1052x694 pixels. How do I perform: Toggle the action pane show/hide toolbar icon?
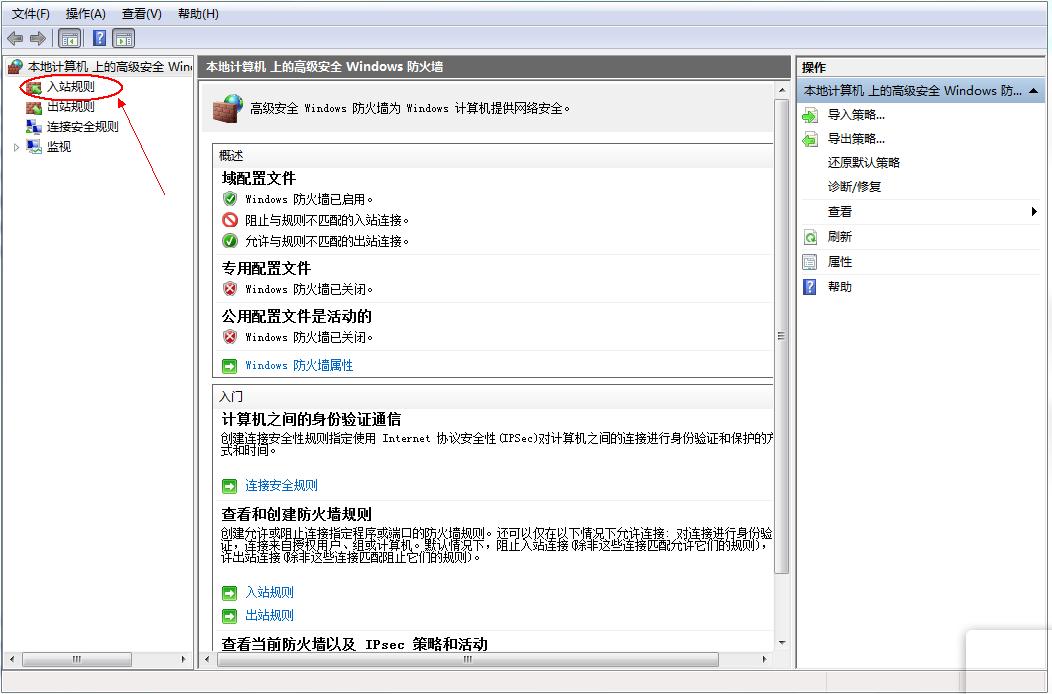(123, 38)
